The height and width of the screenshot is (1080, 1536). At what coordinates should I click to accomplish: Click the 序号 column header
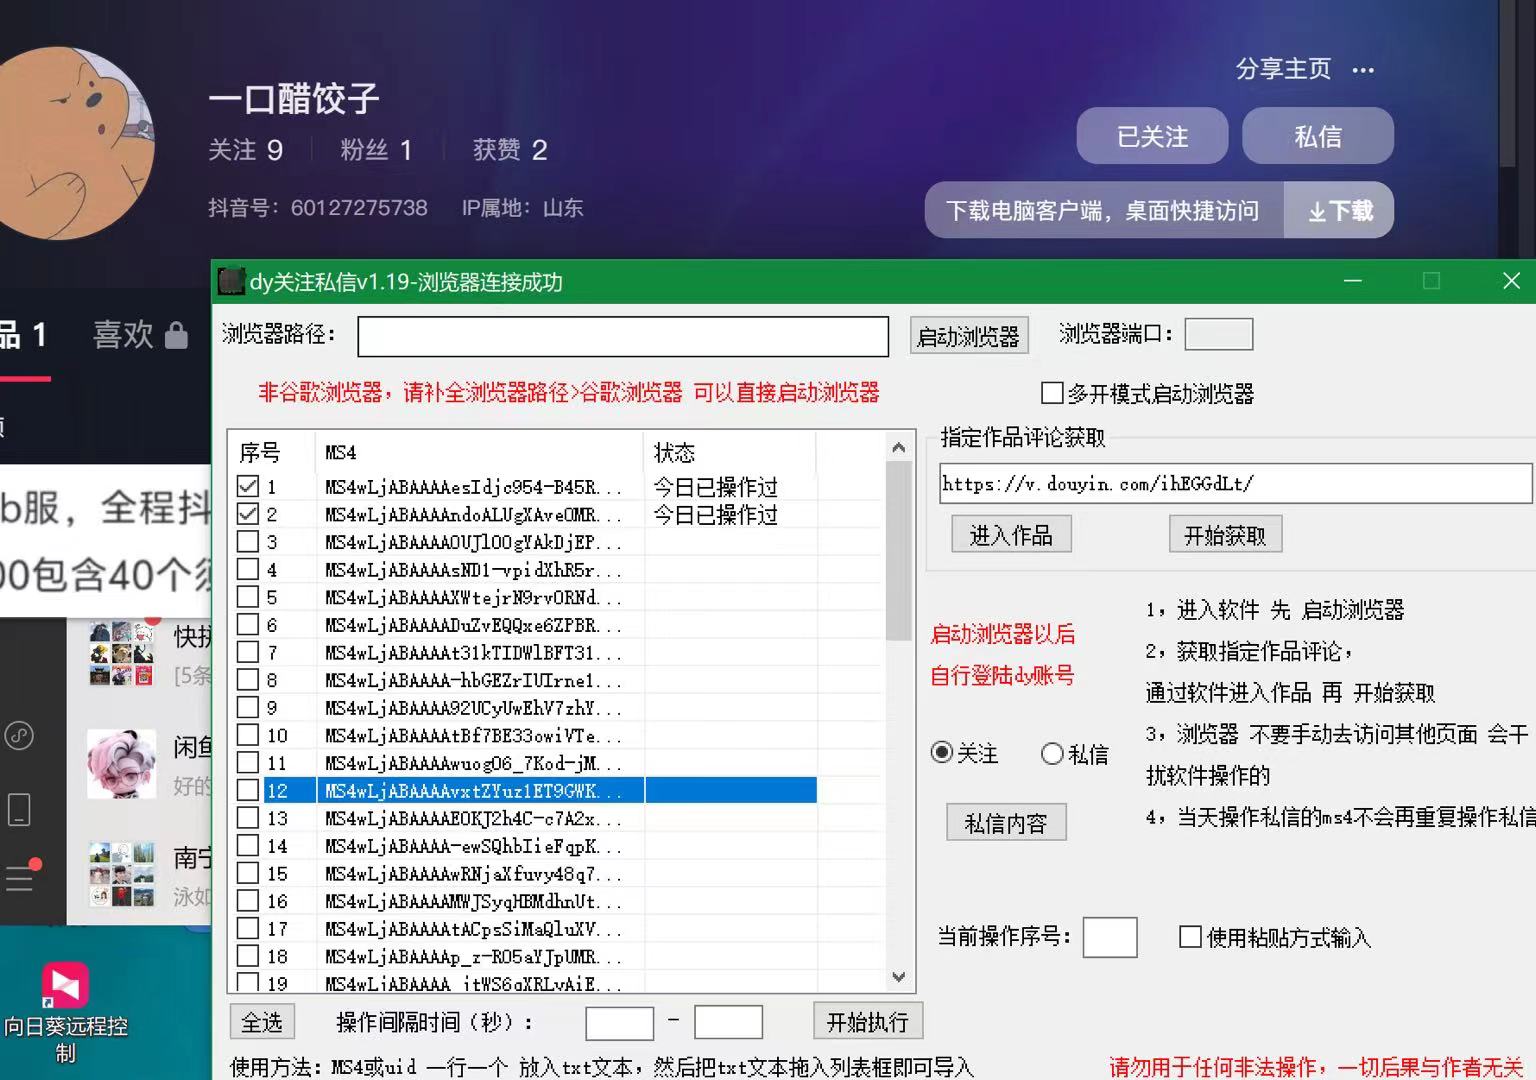click(x=272, y=452)
